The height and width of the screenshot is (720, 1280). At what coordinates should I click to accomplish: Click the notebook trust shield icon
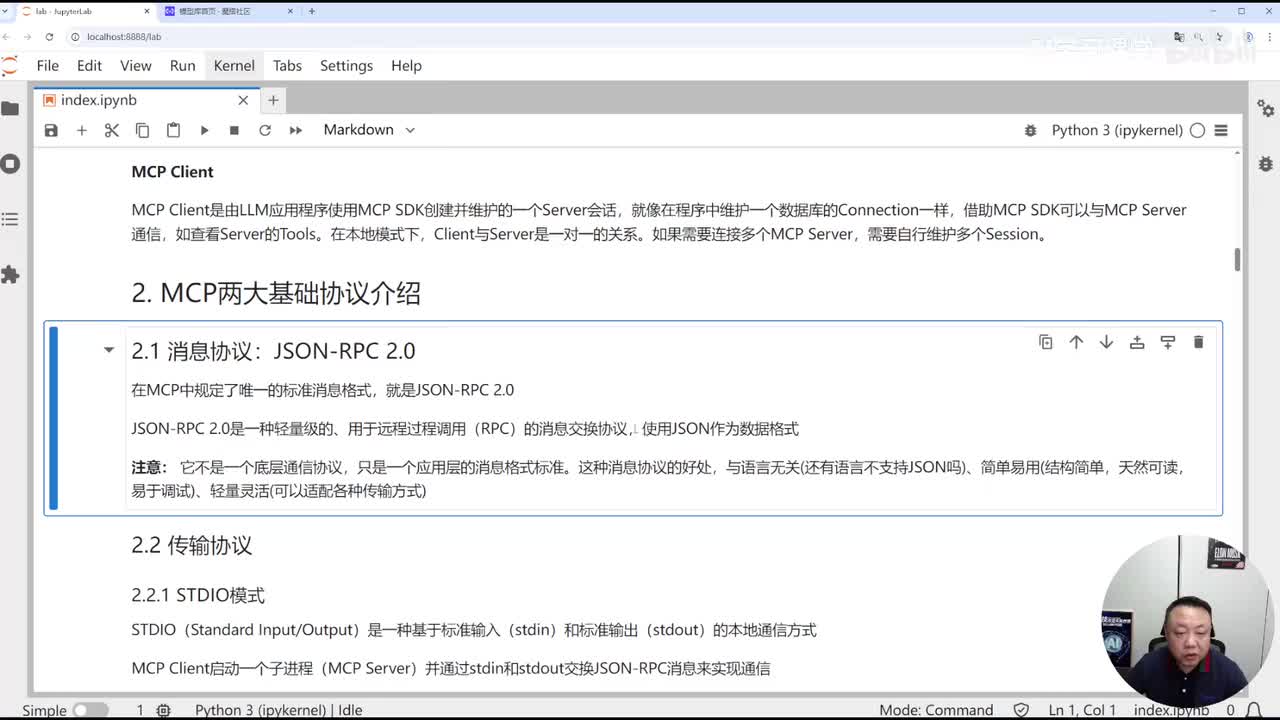pos(1020,710)
